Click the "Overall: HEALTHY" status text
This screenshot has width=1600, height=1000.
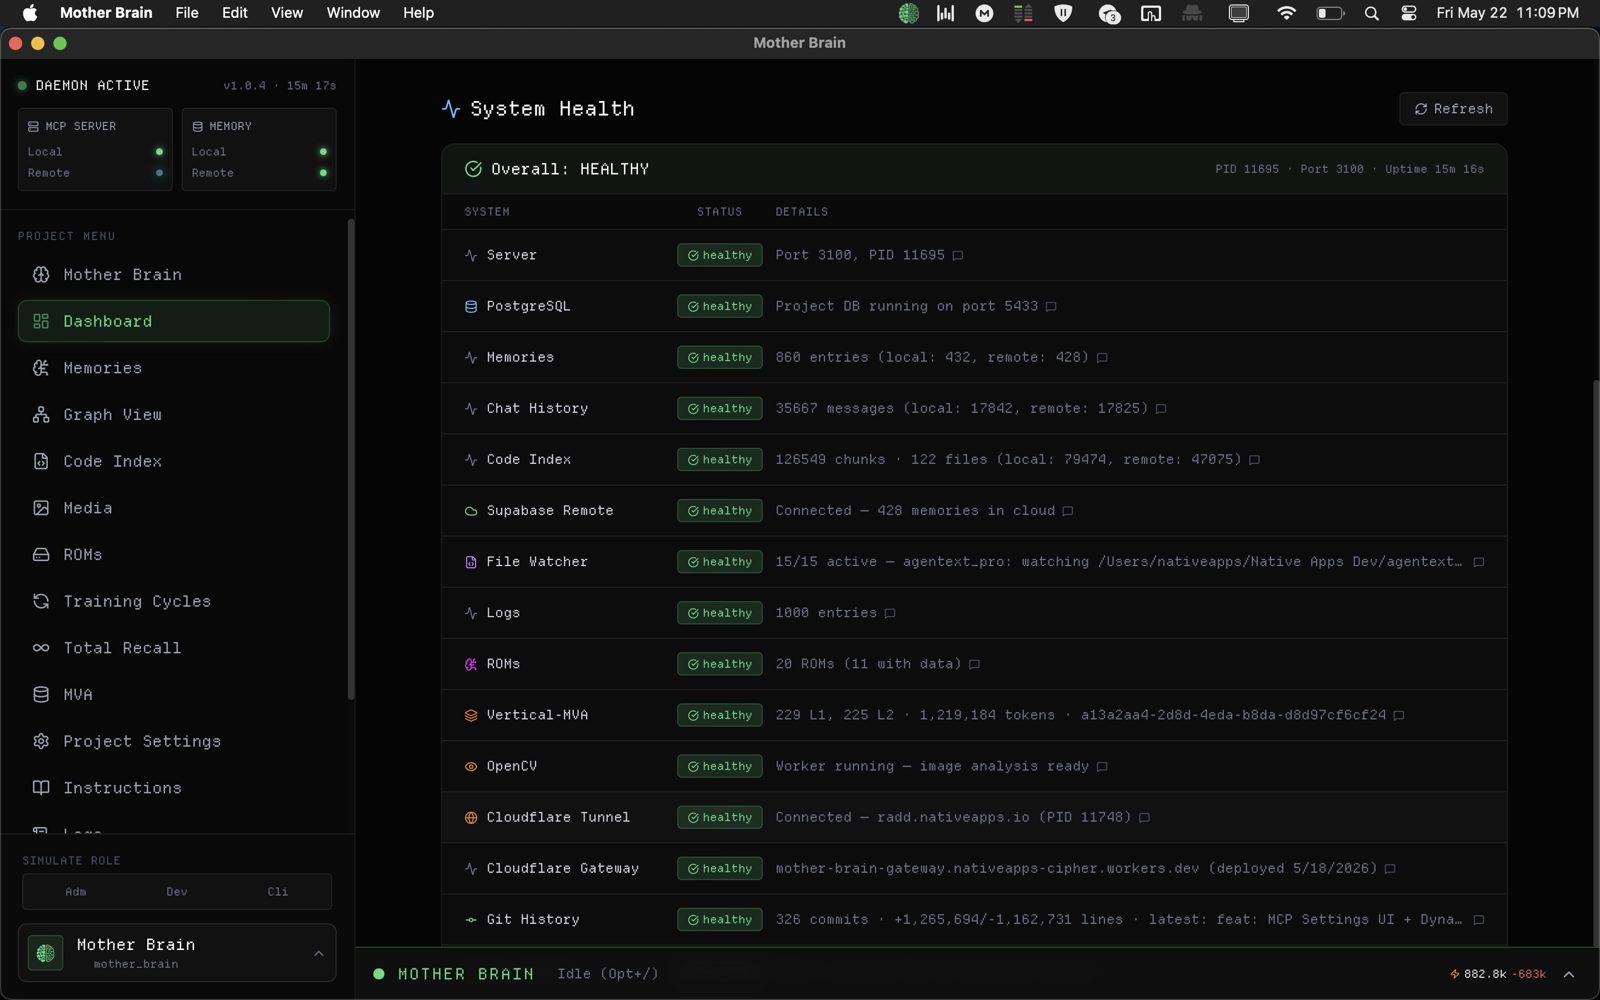coord(570,169)
